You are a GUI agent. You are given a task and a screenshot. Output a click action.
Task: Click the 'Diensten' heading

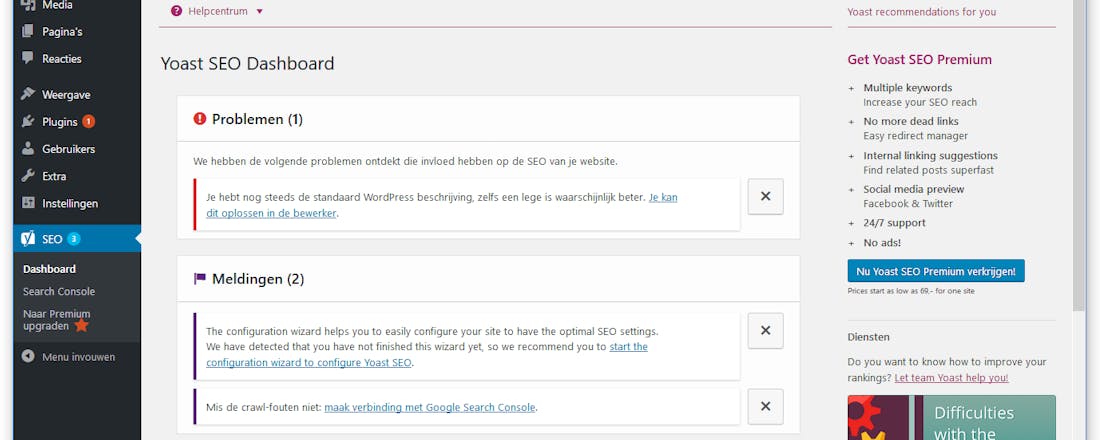point(868,337)
